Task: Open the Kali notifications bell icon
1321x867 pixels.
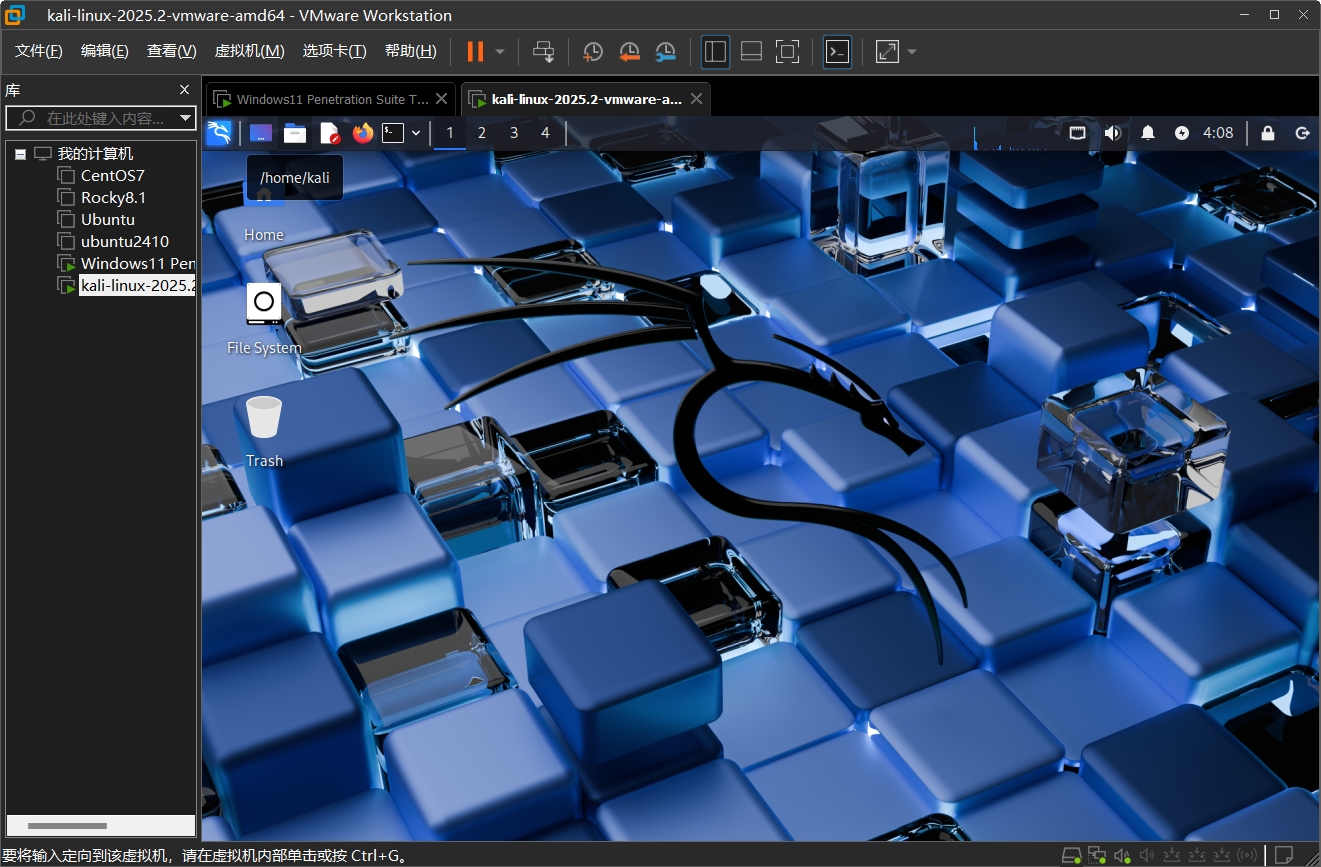Action: [1148, 133]
